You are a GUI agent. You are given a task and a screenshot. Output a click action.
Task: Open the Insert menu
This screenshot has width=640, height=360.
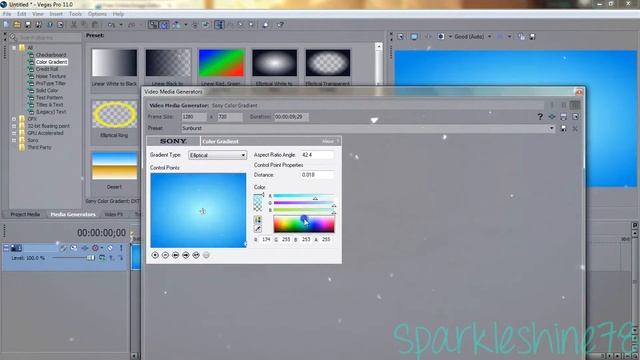pos(56,14)
